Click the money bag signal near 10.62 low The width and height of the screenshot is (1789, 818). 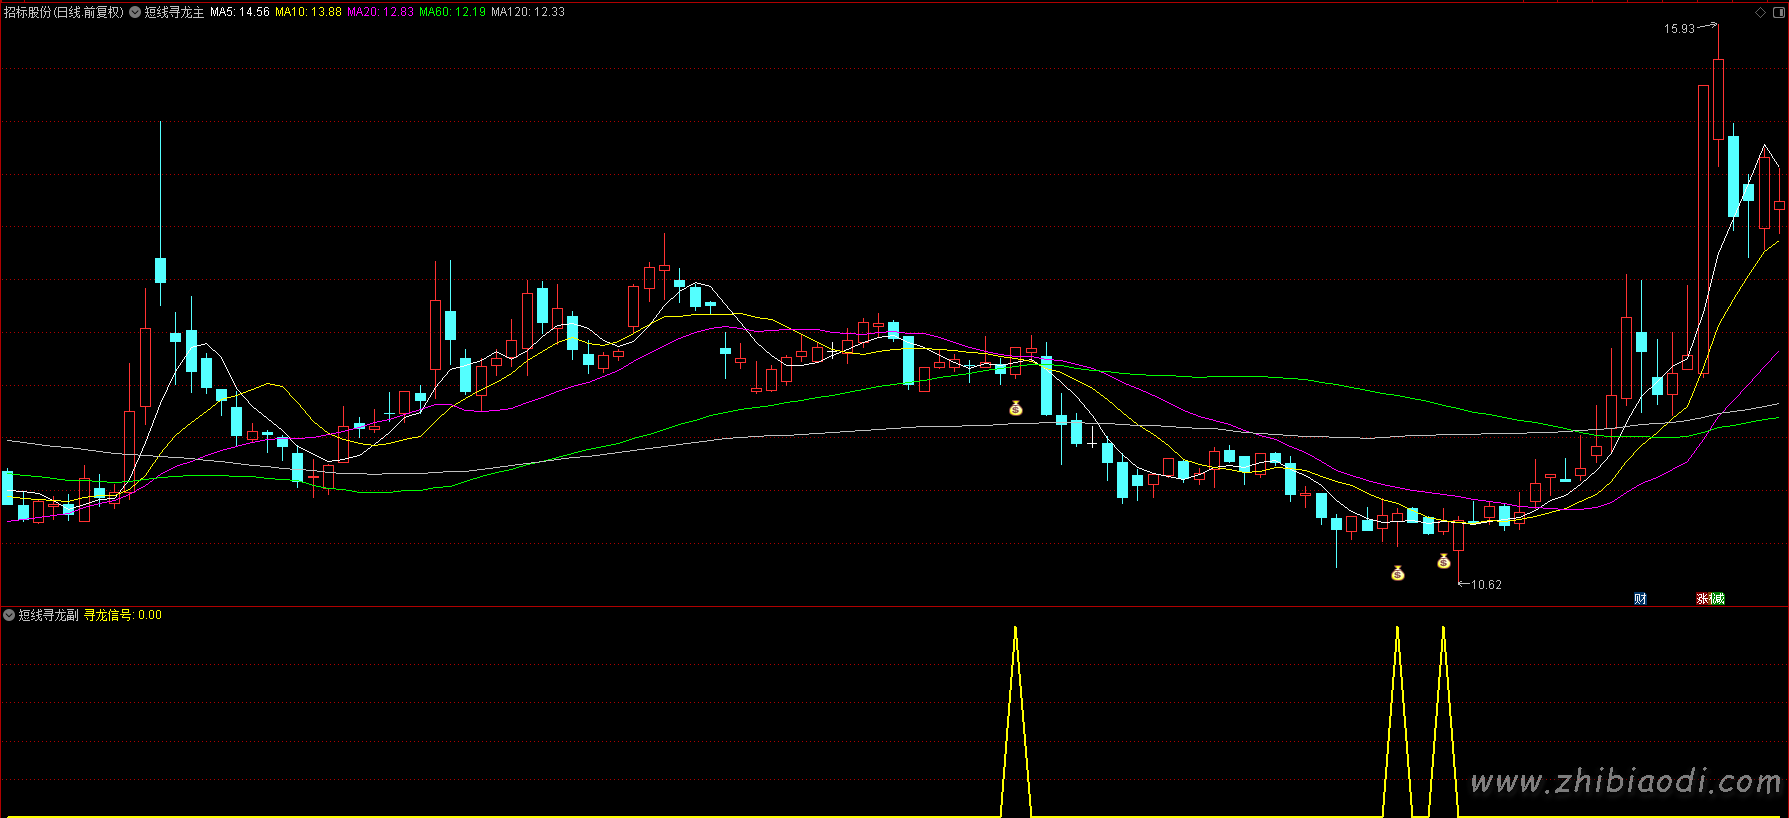click(1443, 561)
